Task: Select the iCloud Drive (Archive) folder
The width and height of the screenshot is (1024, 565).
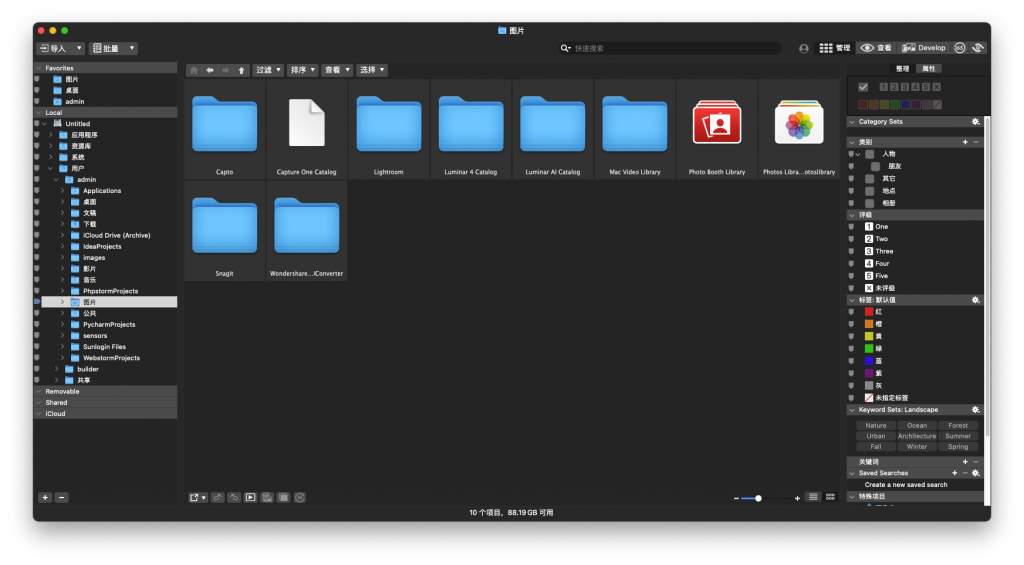Action: (116, 236)
